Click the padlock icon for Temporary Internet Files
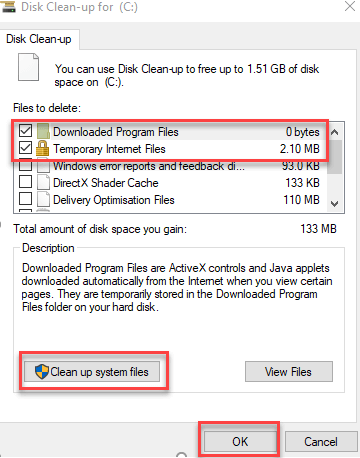Screen dimensions: 360x458 43,148
